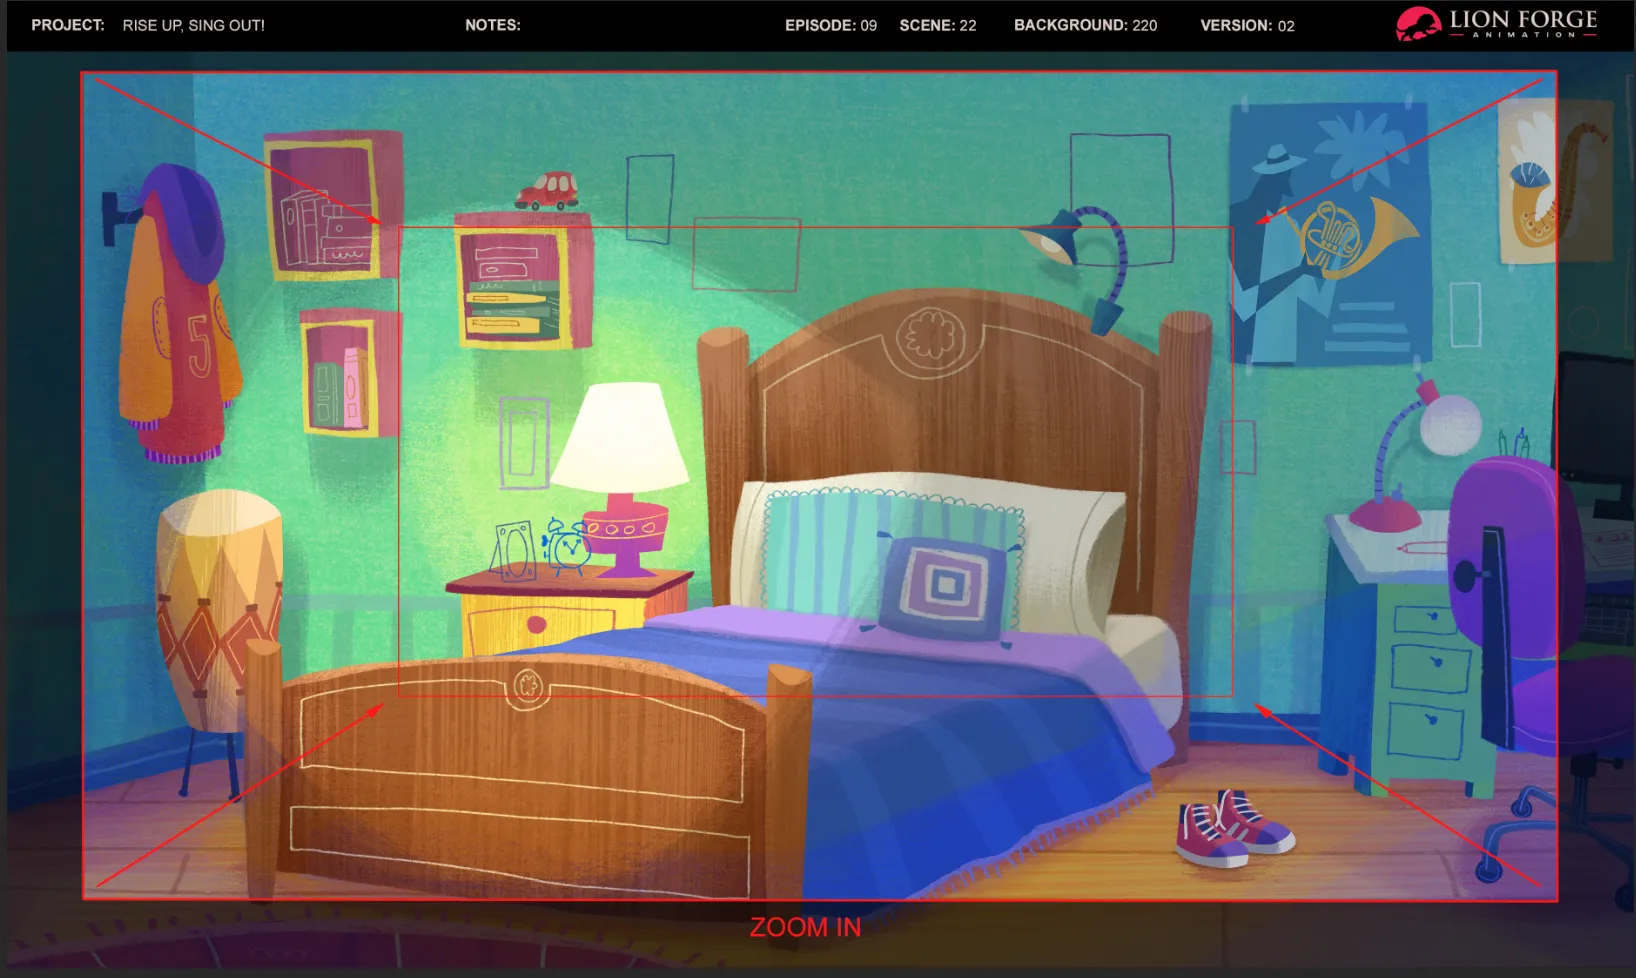Click the pair of red sneakers on the floor
1636x978 pixels.
pos(1234,827)
